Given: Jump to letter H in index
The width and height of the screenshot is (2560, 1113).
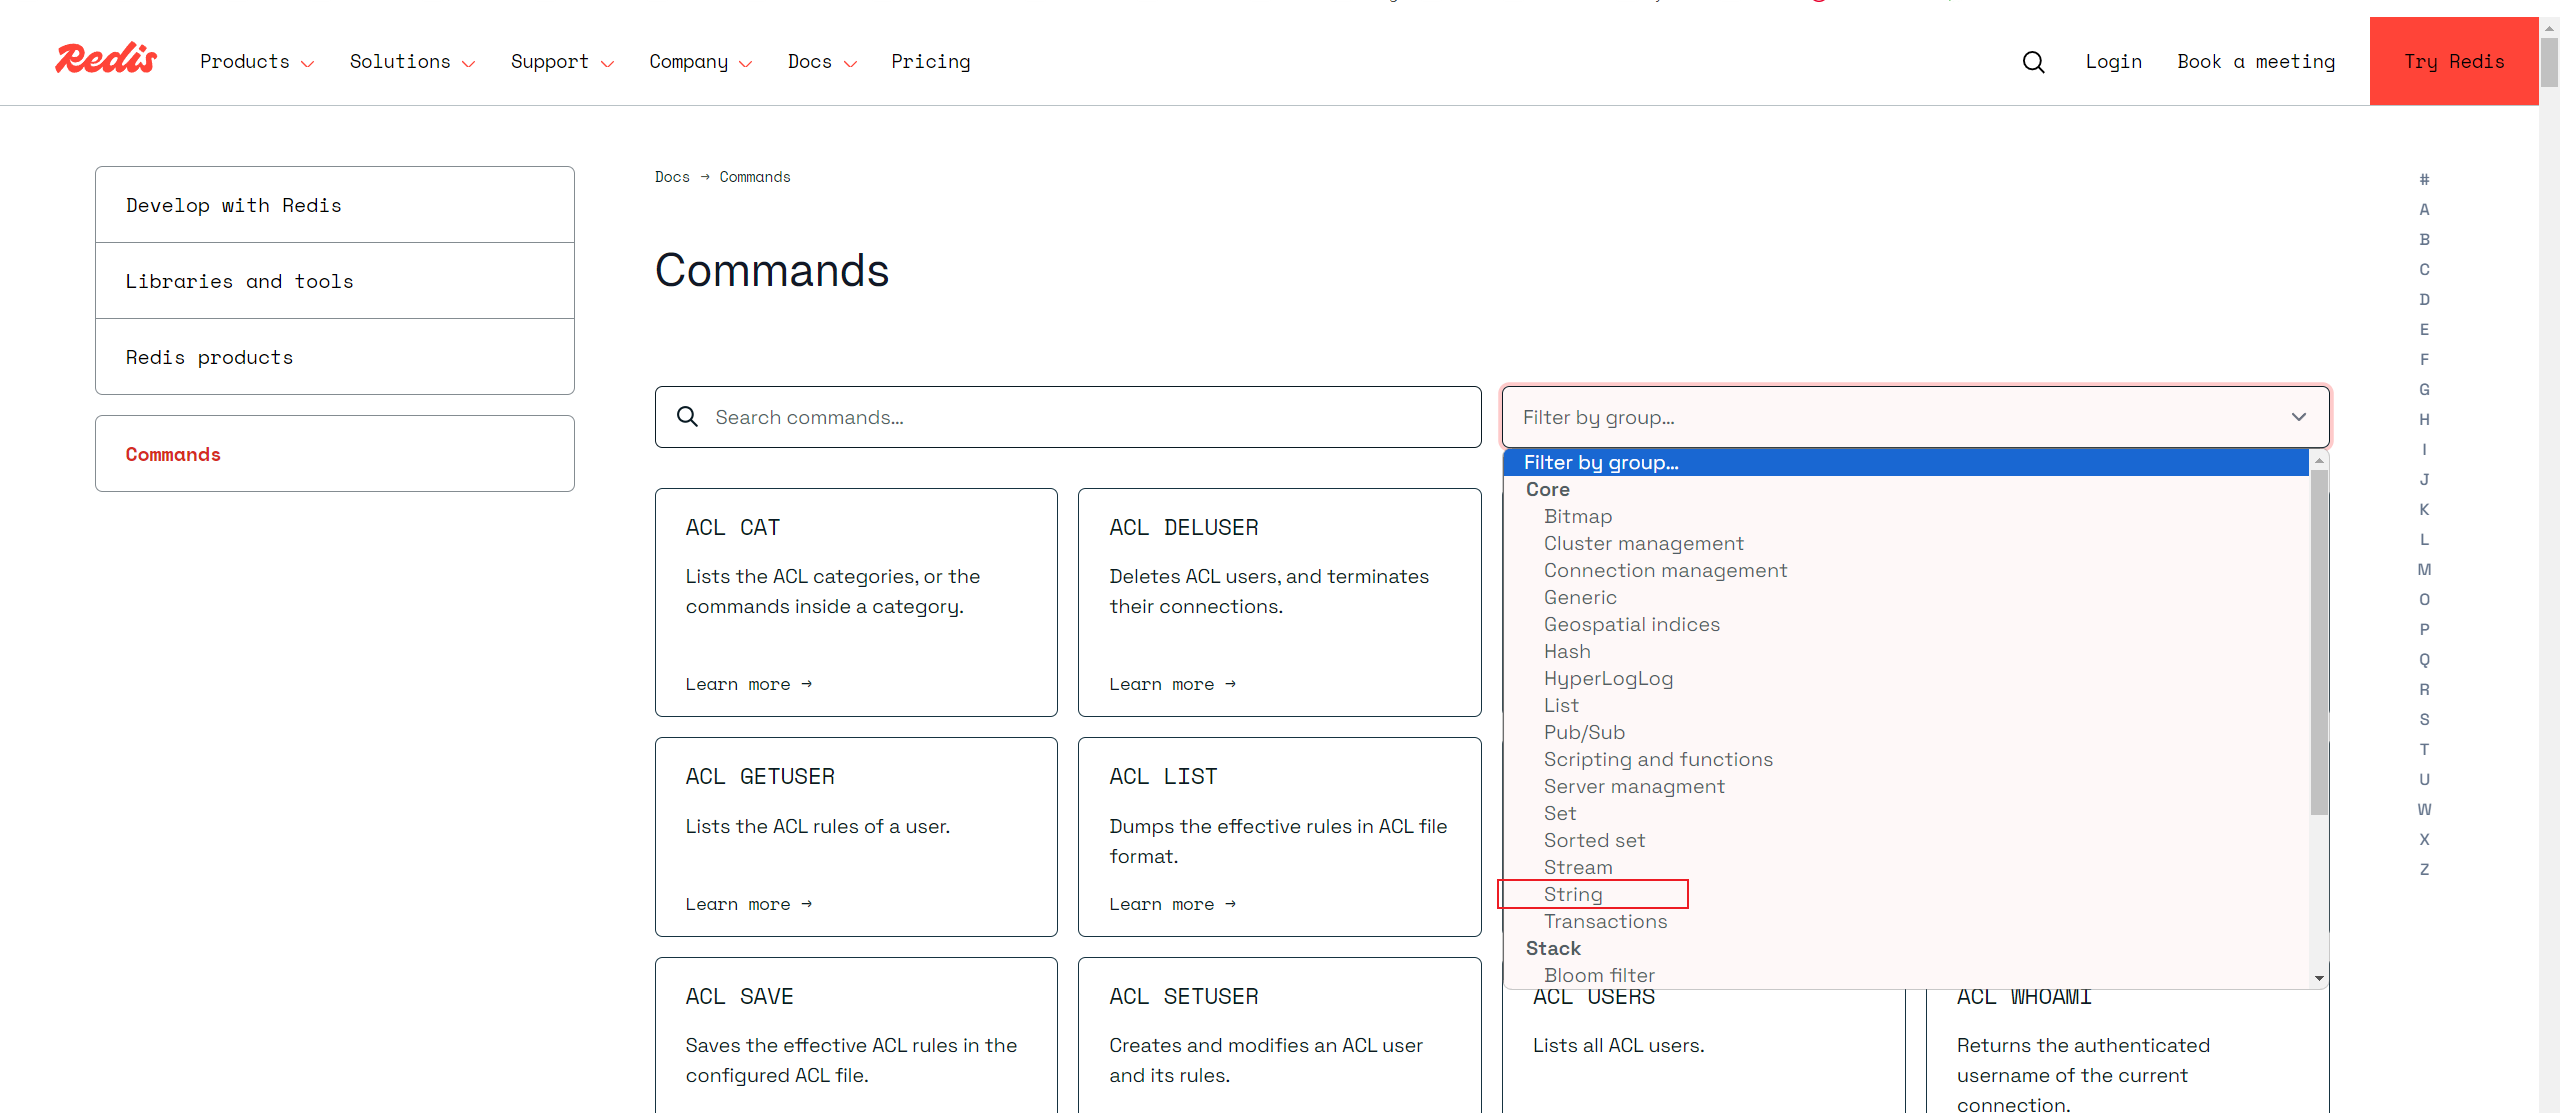Looking at the screenshot, I should (x=2424, y=420).
